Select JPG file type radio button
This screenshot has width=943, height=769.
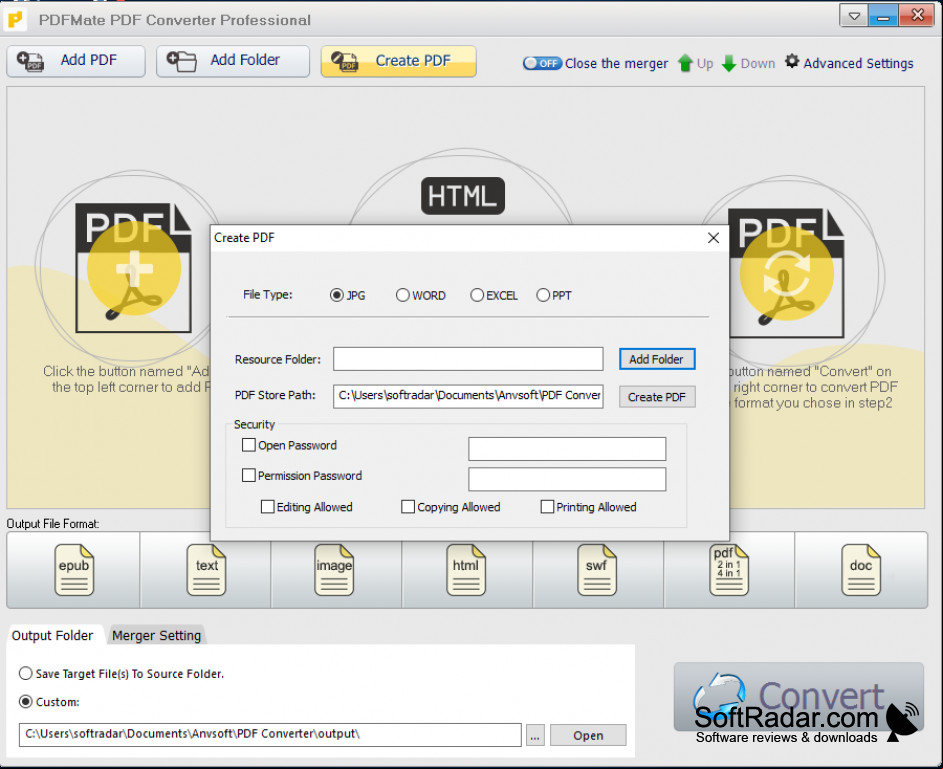[x=337, y=295]
